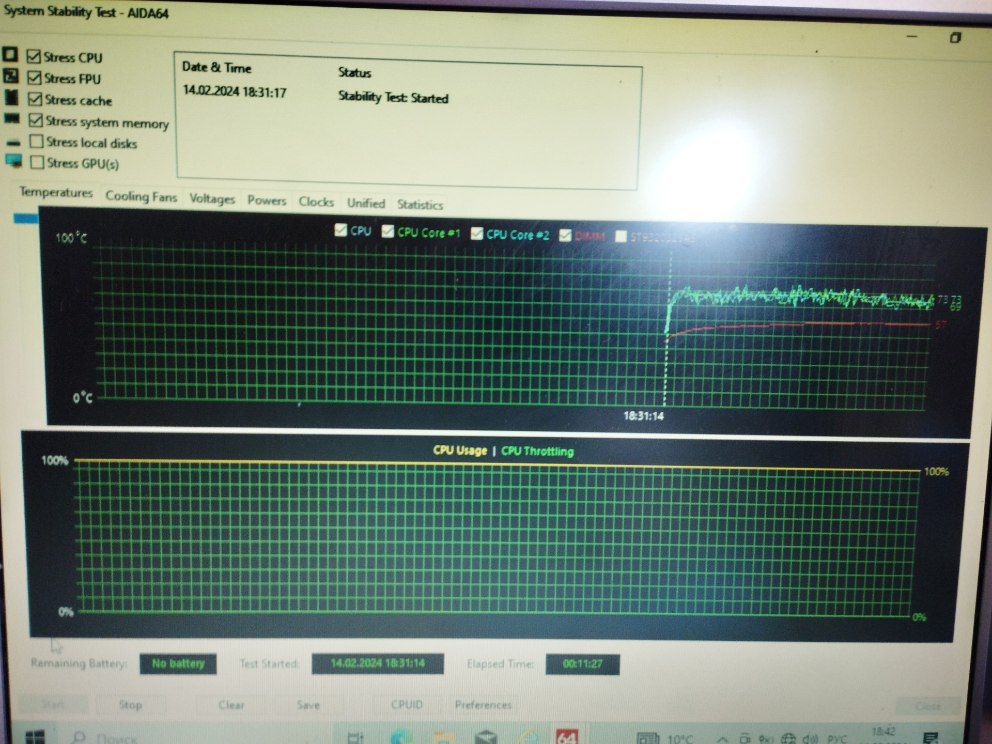Click the 18:31:14 time marker on the graph
Image resolution: width=992 pixels, height=744 pixels.
point(643,416)
